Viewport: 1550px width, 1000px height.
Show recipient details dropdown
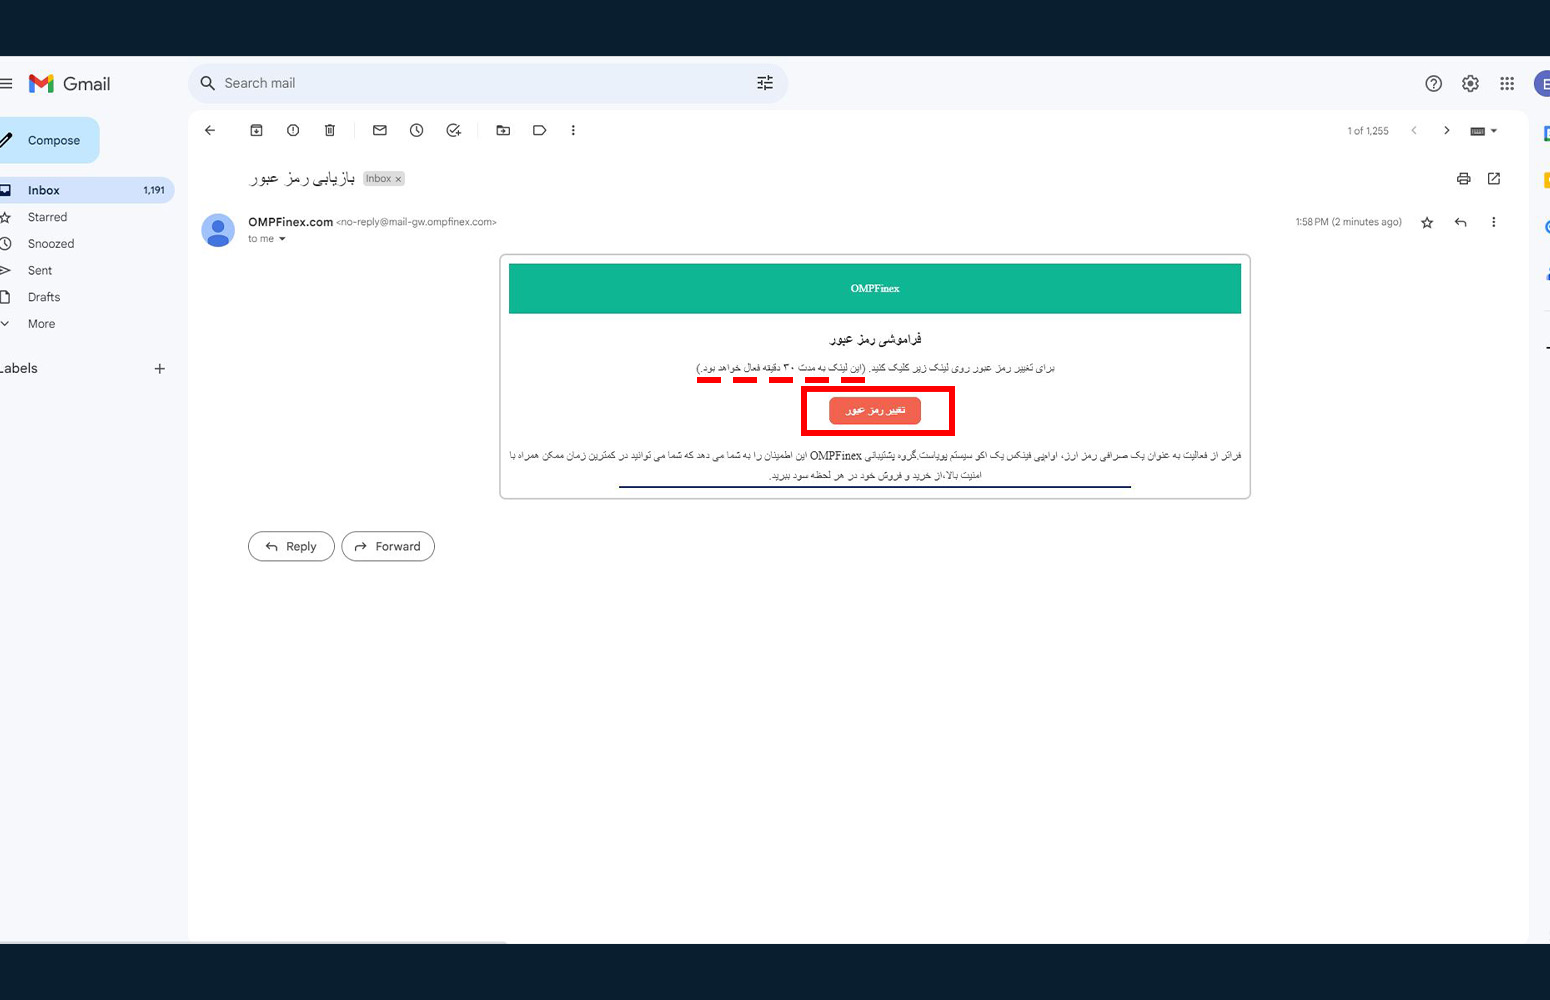click(x=282, y=239)
